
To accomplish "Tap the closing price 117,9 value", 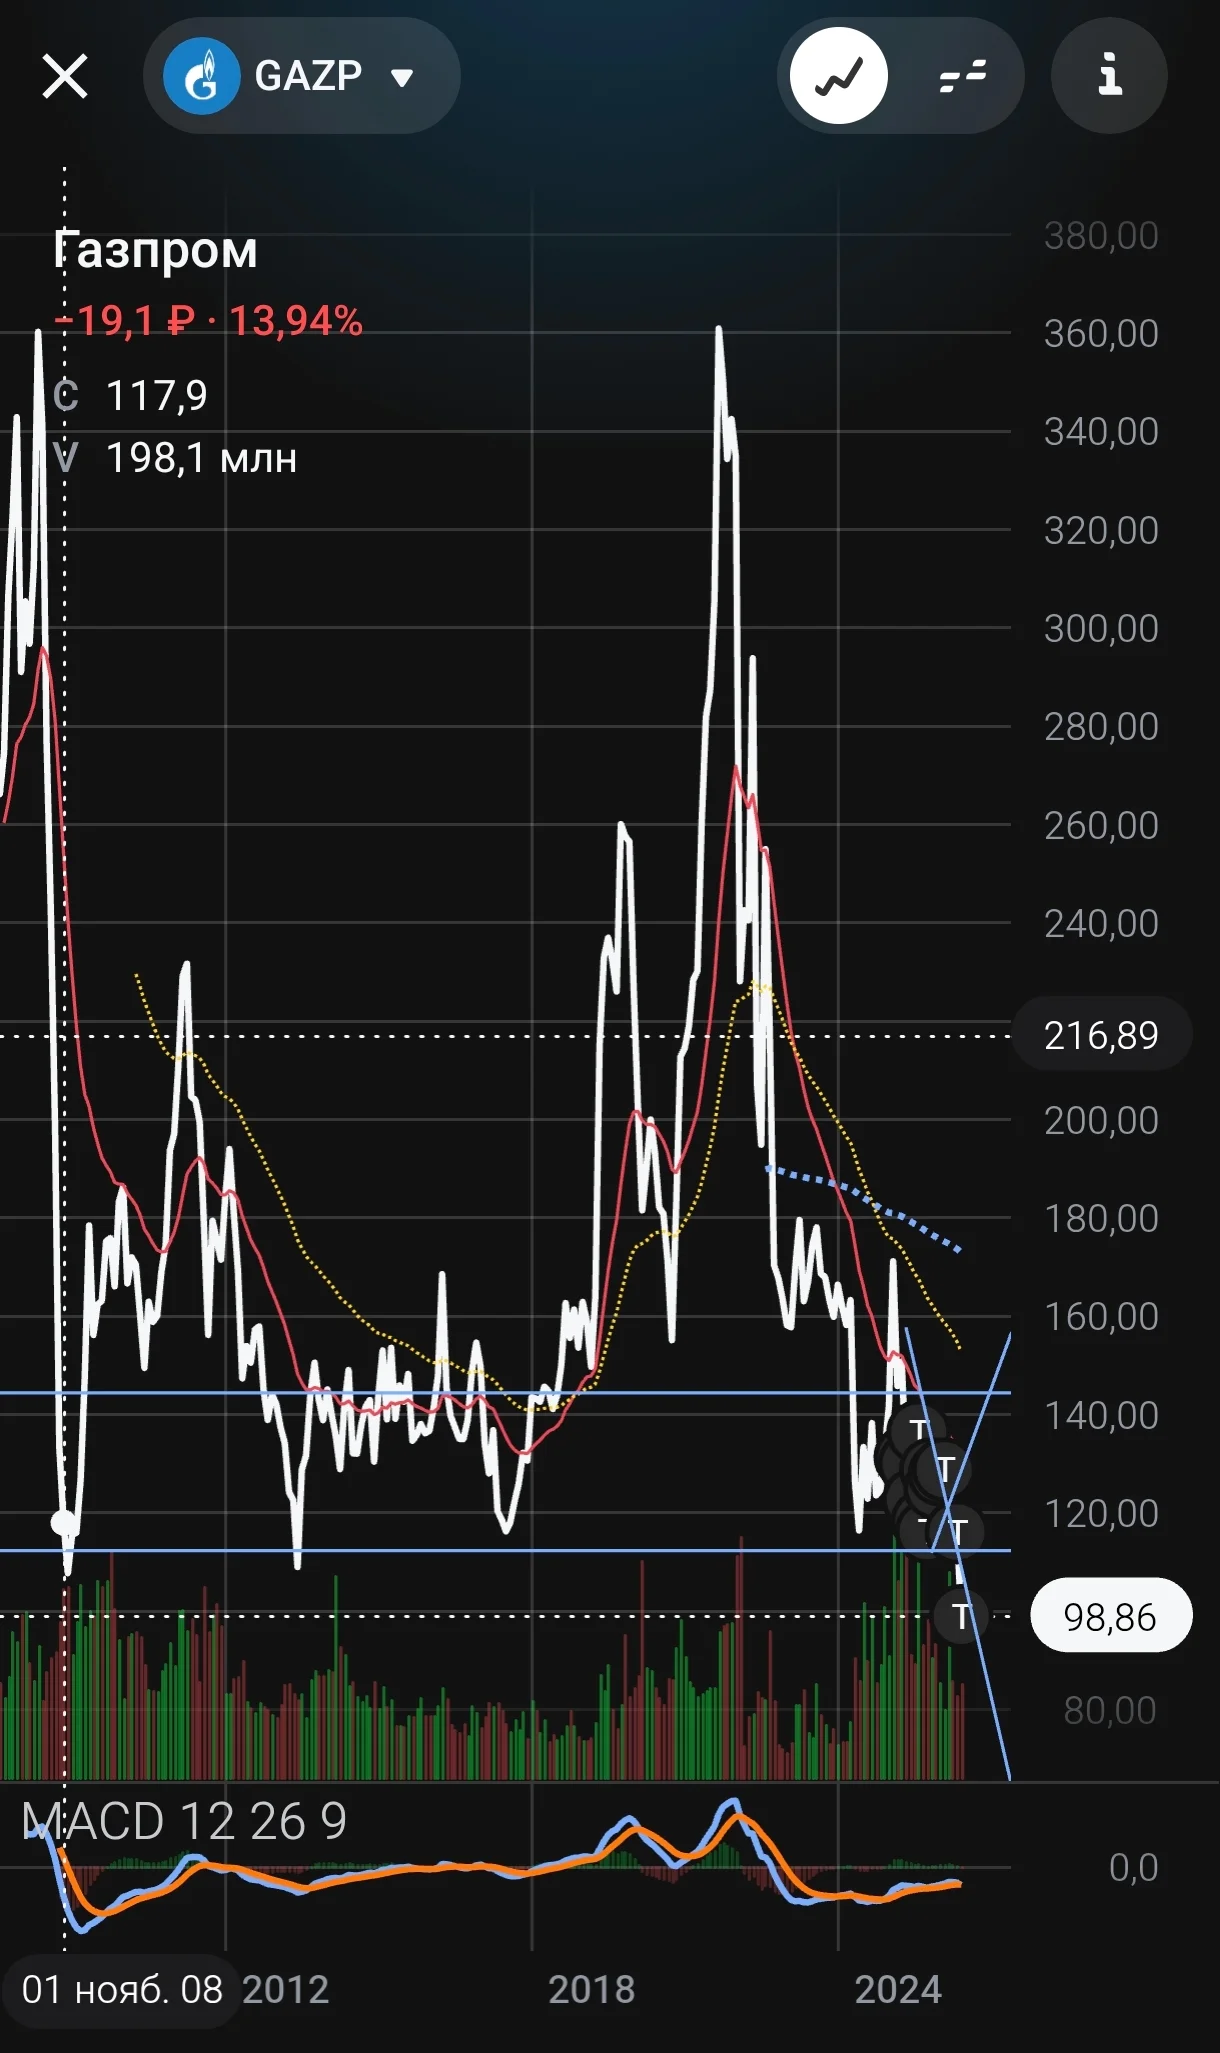I will tap(157, 396).
